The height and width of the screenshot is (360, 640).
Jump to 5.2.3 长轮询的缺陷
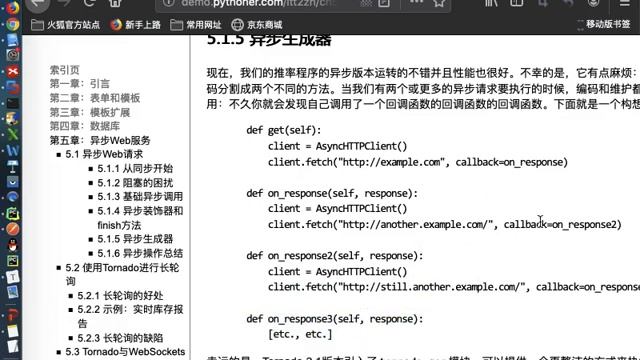click(x=120, y=338)
